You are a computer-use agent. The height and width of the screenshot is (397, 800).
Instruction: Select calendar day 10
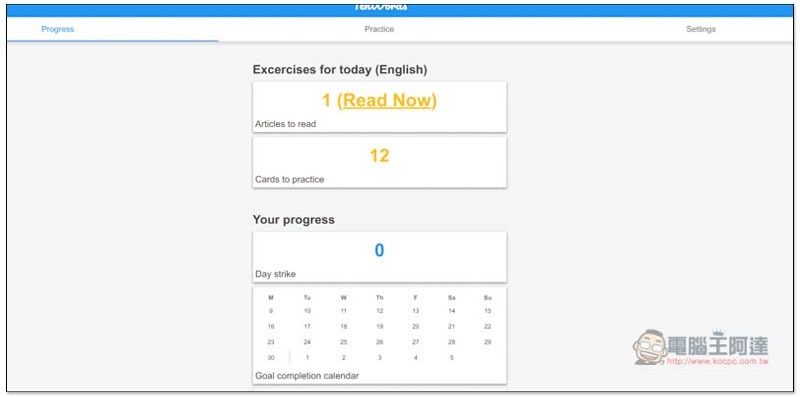(307, 311)
